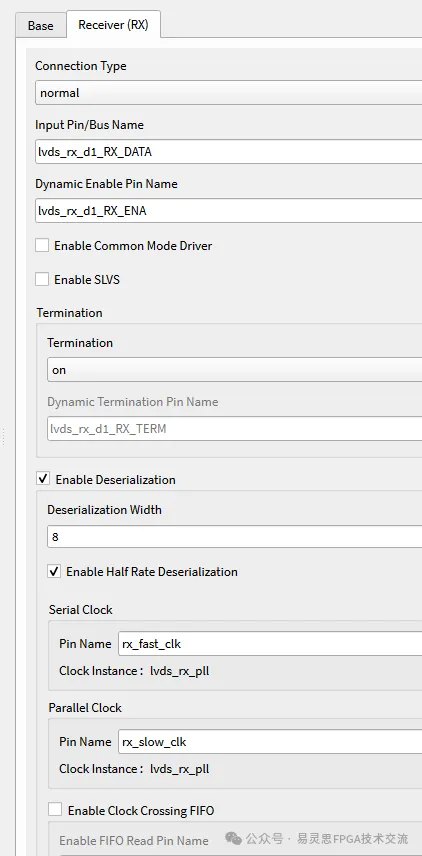Image resolution: width=422 pixels, height=856 pixels.
Task: Enable the Common Mode Driver checkbox
Action: click(x=42, y=245)
